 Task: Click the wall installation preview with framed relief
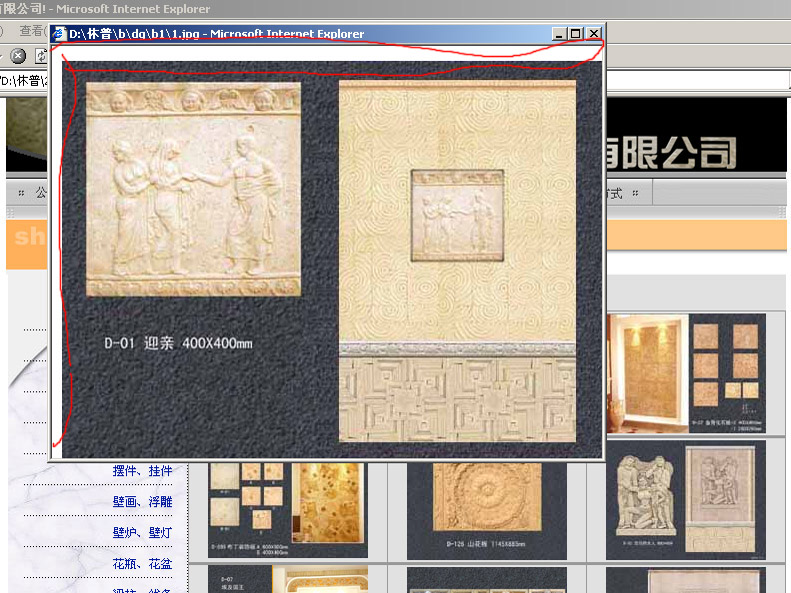(x=458, y=262)
